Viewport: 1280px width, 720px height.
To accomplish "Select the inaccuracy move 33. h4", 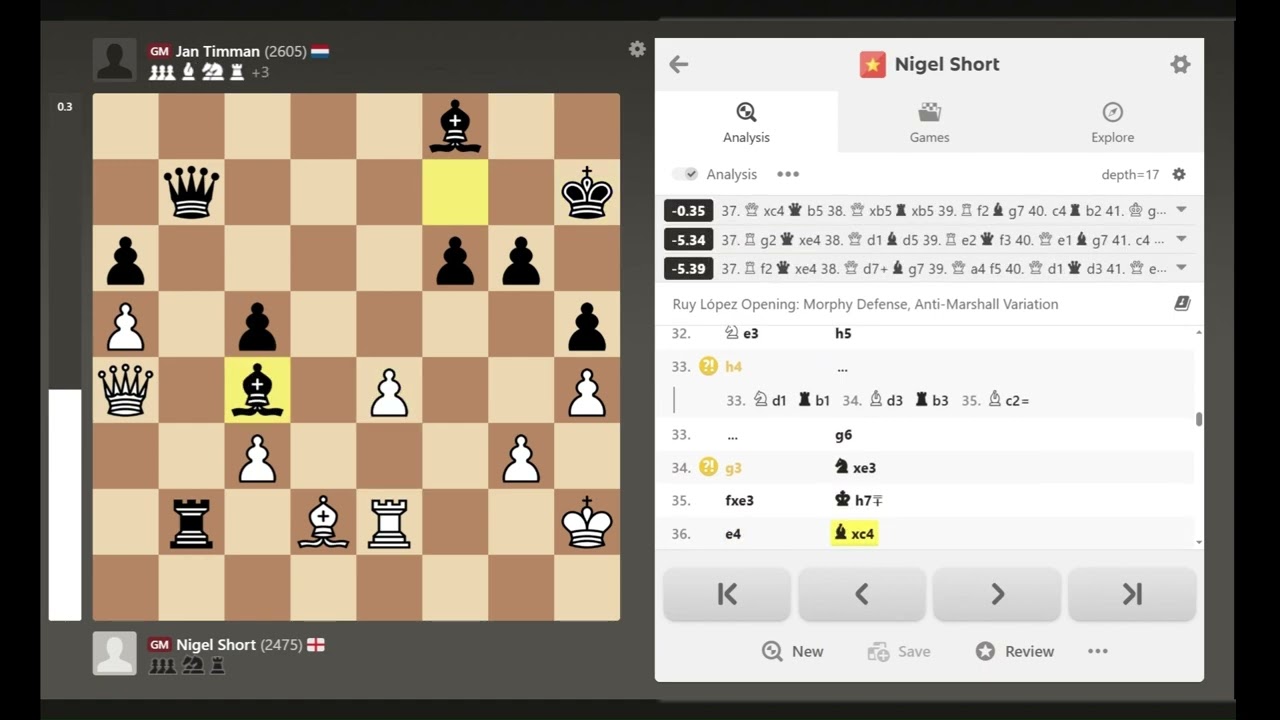I will tap(733, 367).
